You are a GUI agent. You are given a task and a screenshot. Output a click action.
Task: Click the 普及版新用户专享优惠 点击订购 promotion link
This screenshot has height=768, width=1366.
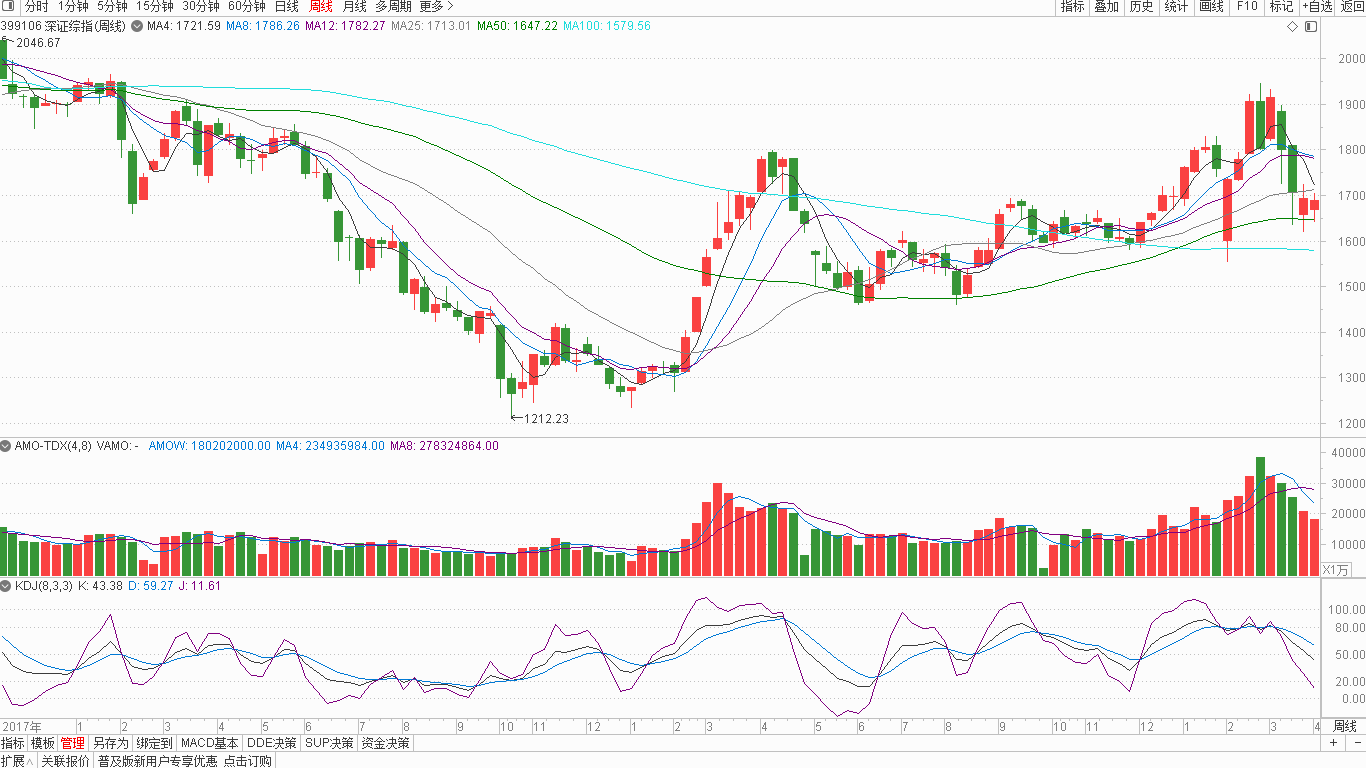(x=185, y=761)
